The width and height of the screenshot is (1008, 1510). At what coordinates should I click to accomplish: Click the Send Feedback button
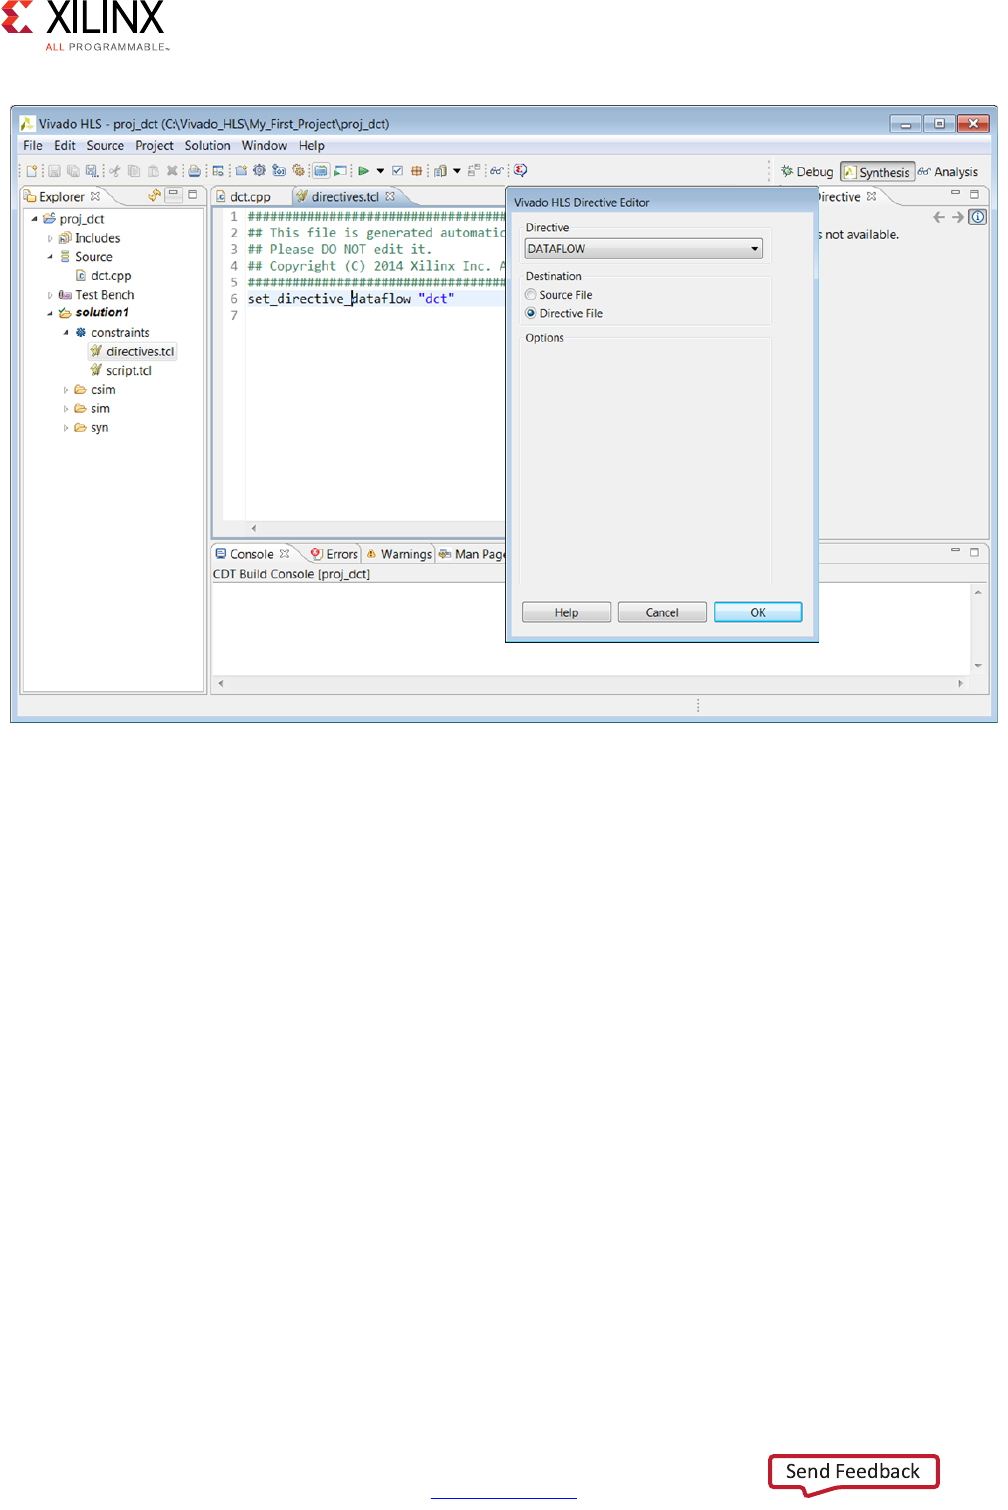coord(853,1472)
